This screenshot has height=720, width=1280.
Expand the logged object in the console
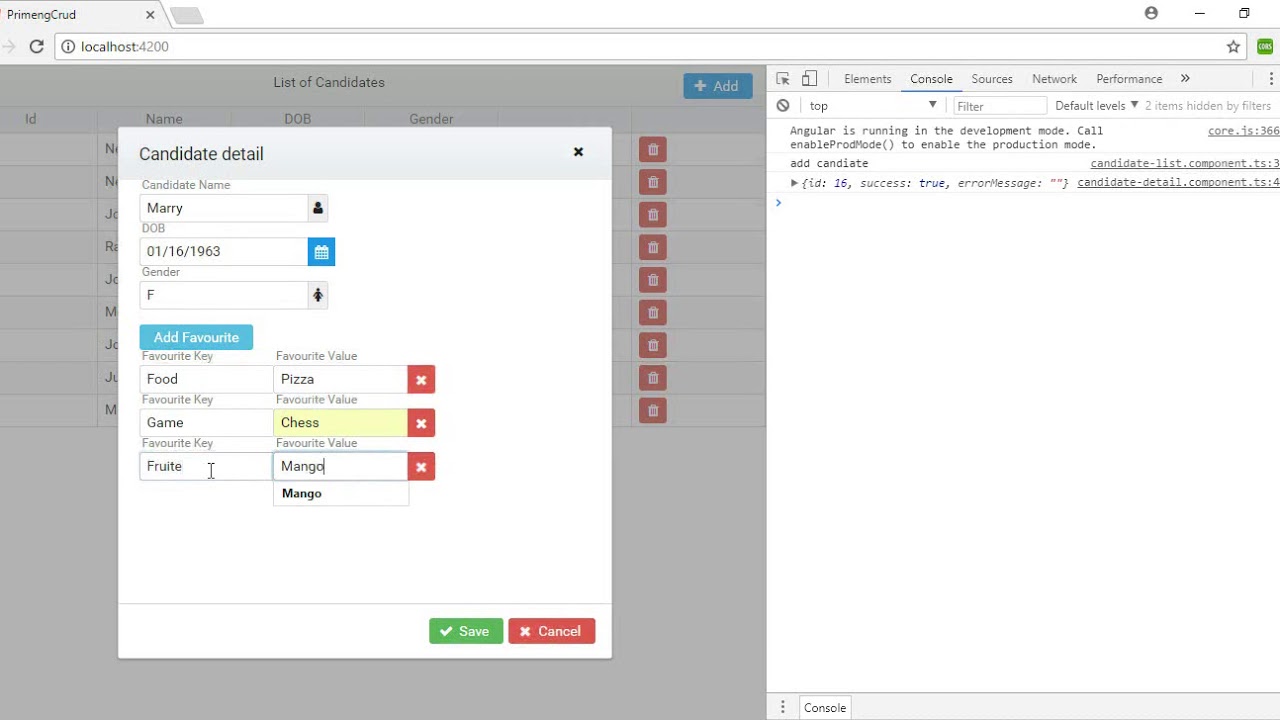pyautogui.click(x=794, y=183)
